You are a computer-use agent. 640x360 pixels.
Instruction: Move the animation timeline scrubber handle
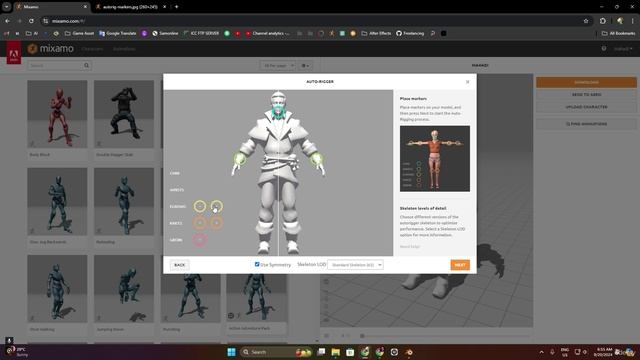click(x=362, y=336)
